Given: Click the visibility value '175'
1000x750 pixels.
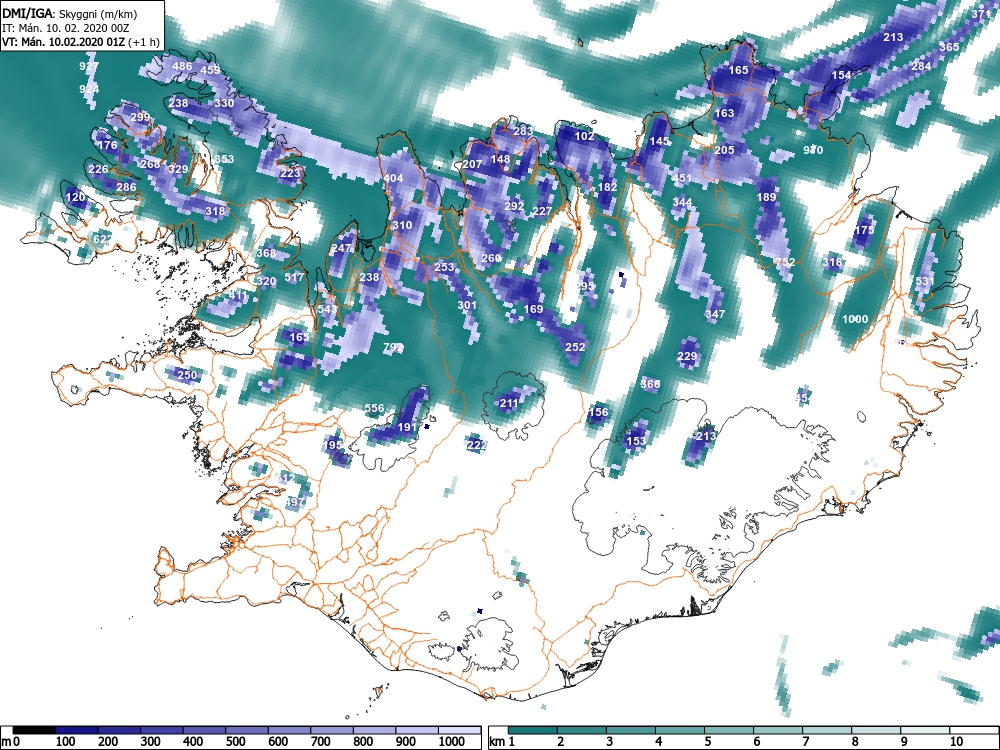Looking at the screenshot, I should [864, 230].
